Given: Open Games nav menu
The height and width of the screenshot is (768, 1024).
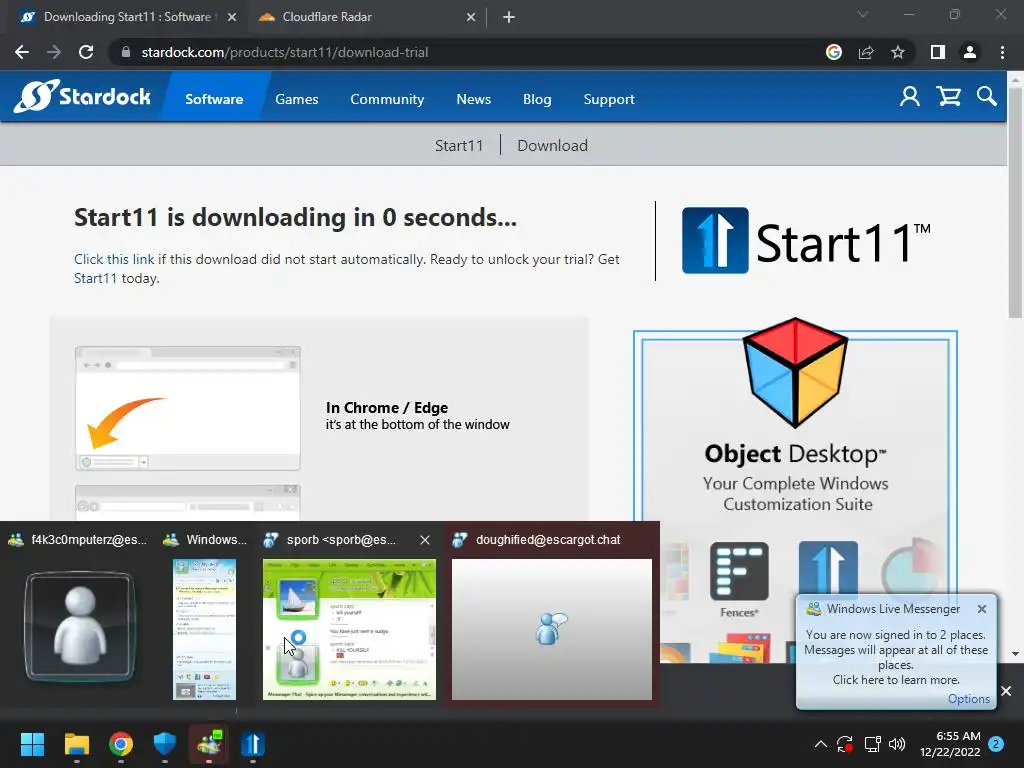Looking at the screenshot, I should click(296, 99).
